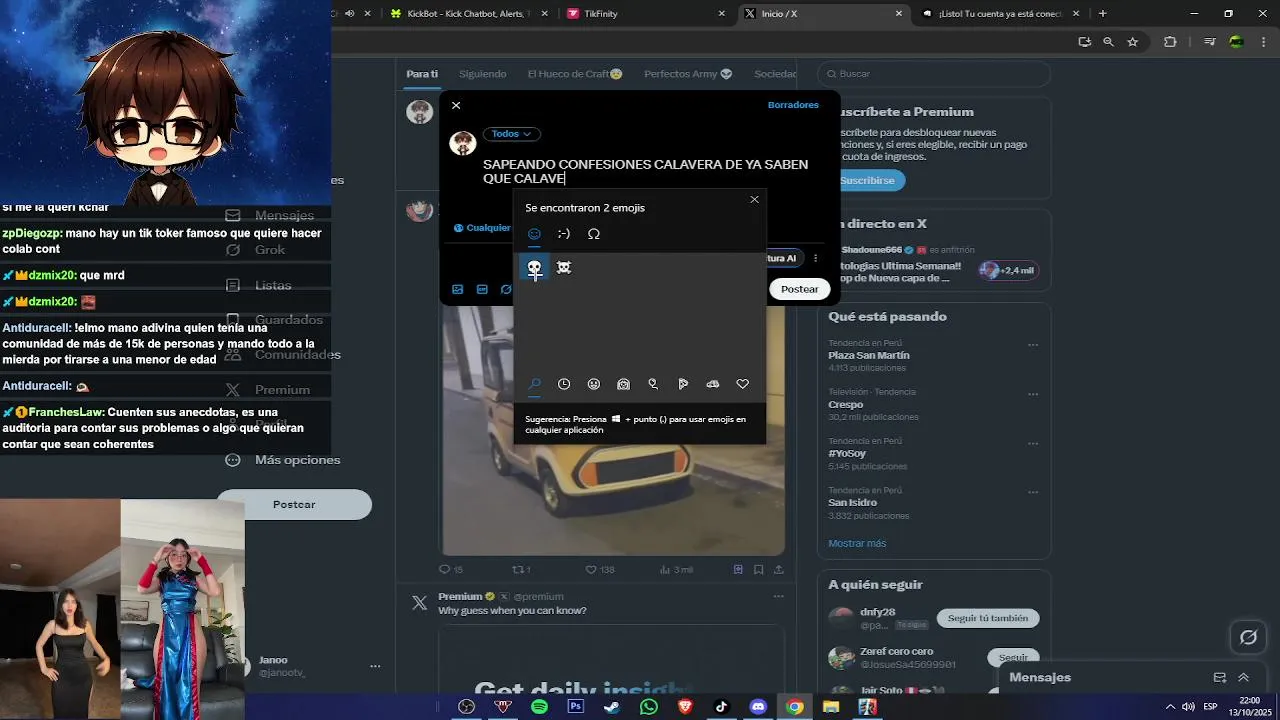
Task: Open Crespo trend
Action: click(846, 404)
